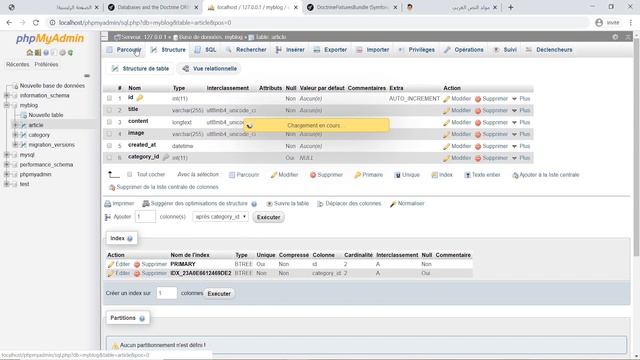The image size is (640, 360).
Task: Delete the content column via Supprimer
Action: pyautogui.click(x=491, y=122)
